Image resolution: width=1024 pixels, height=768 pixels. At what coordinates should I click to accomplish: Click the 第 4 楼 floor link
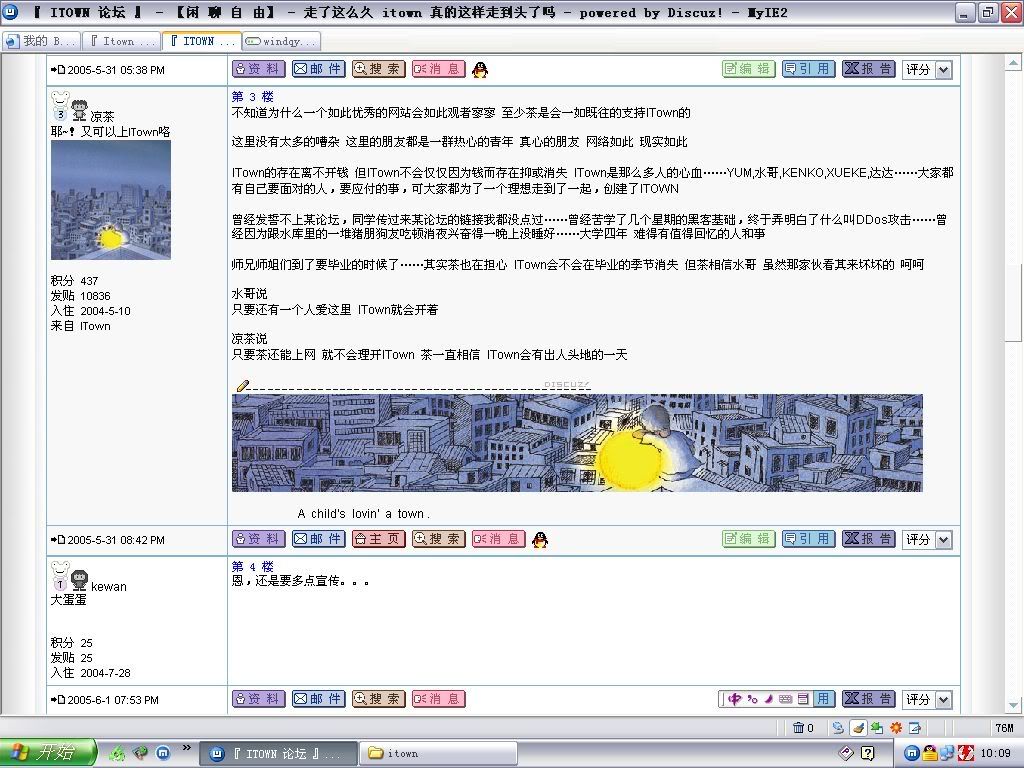[x=252, y=567]
